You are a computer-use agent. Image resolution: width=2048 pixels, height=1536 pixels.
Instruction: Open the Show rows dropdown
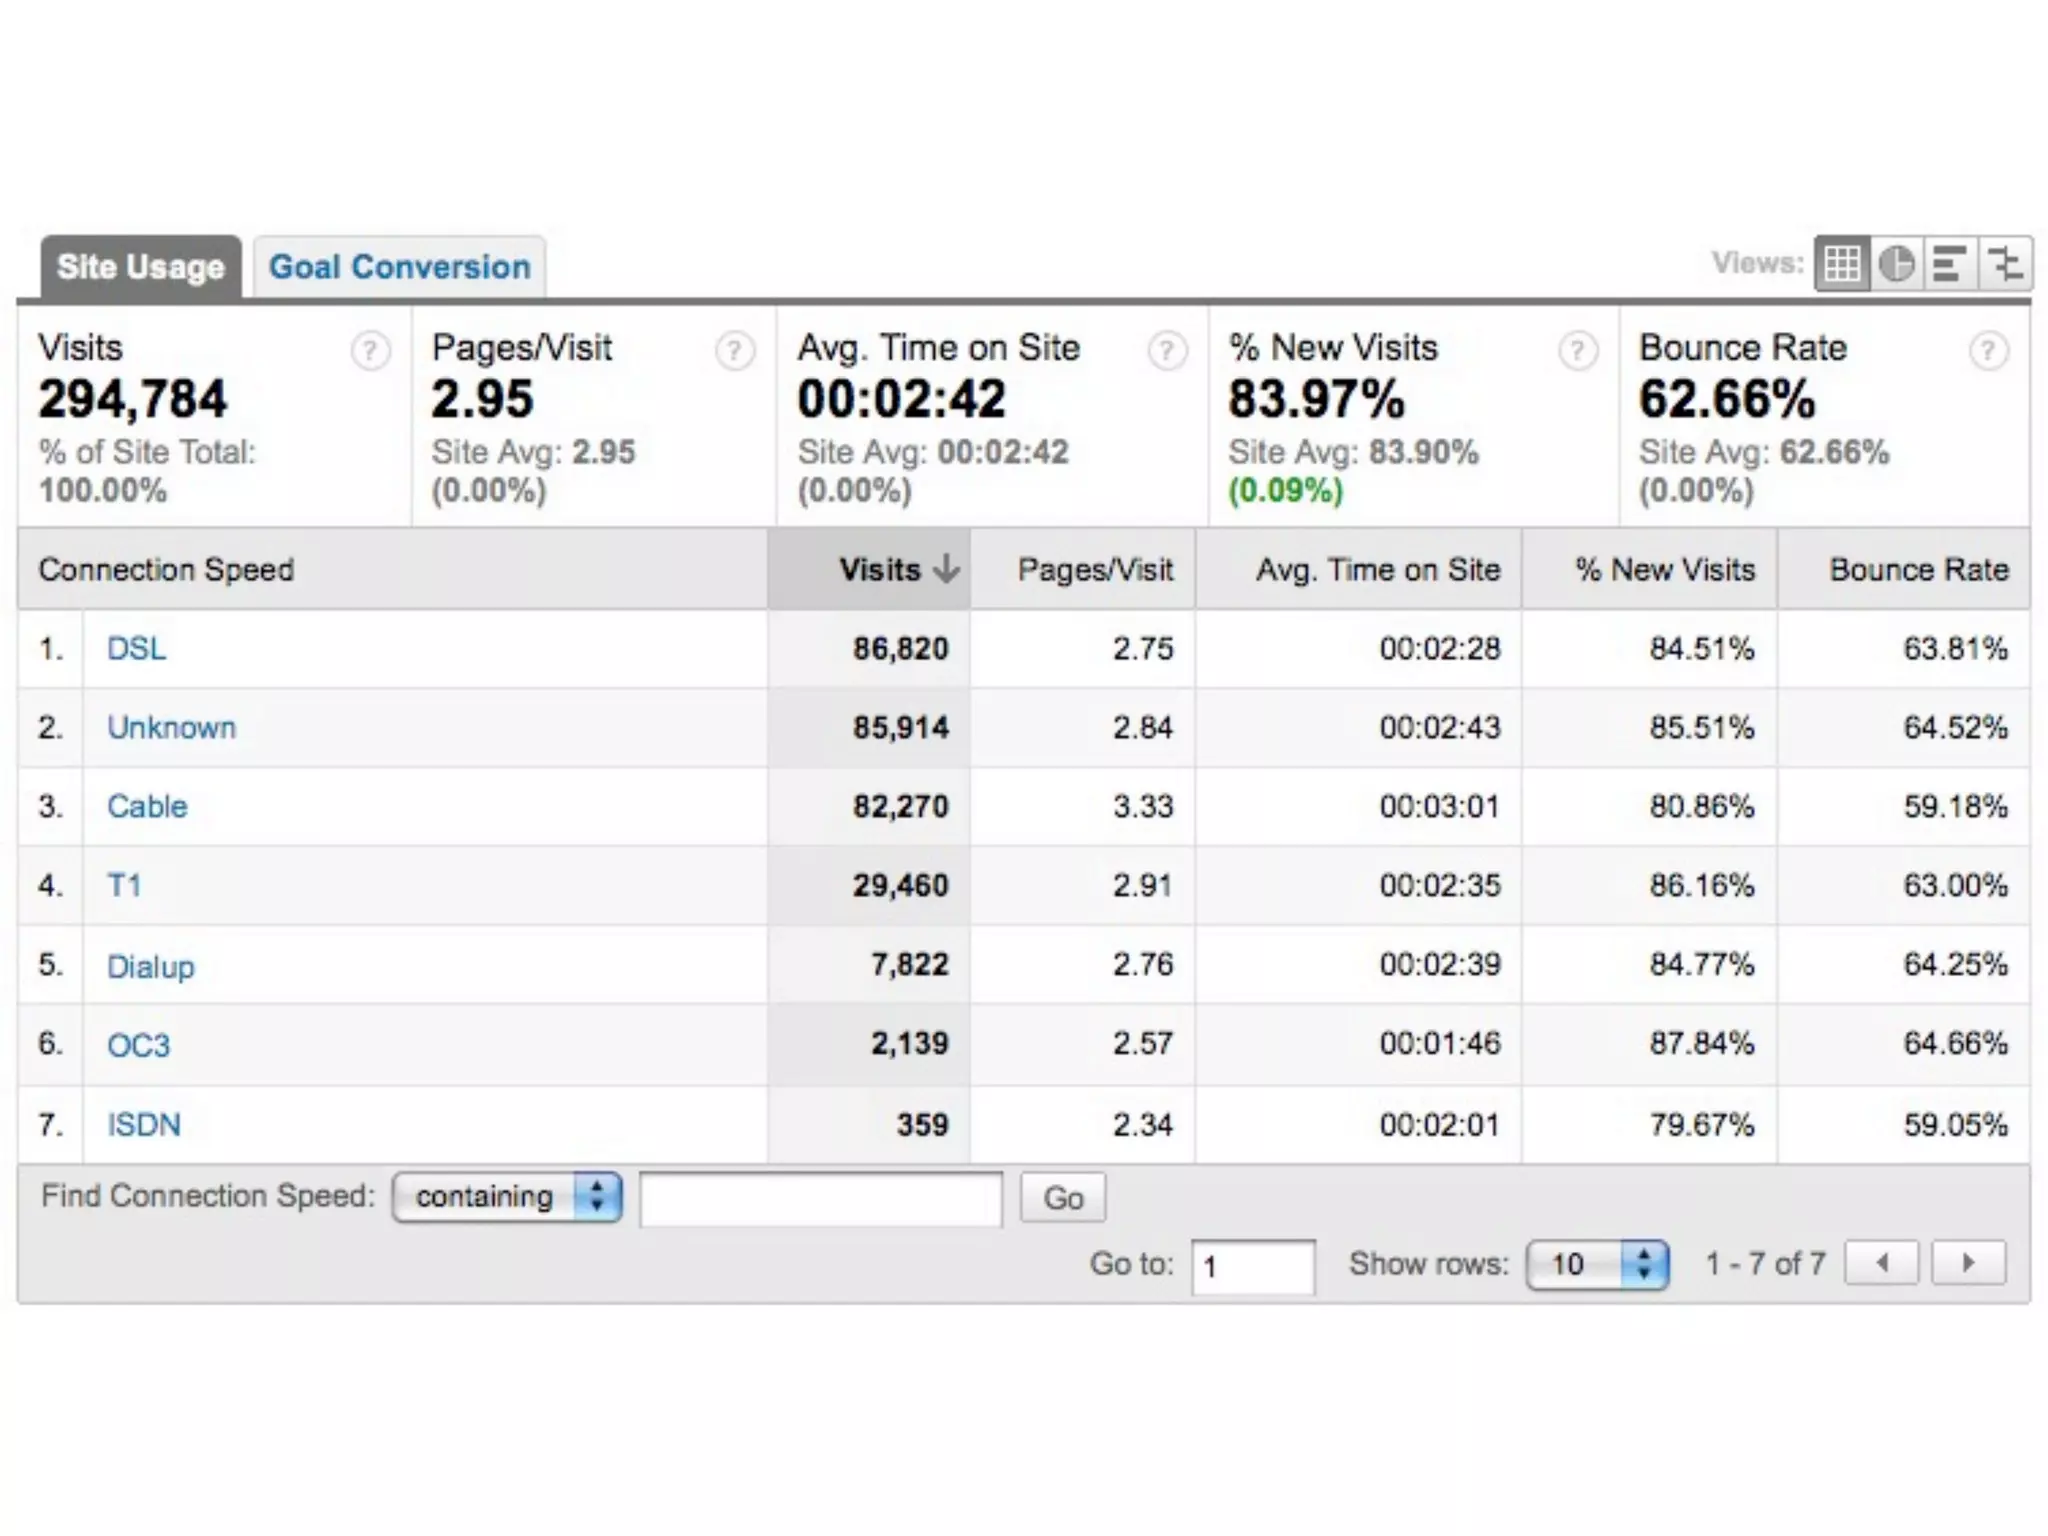click(x=1597, y=1264)
